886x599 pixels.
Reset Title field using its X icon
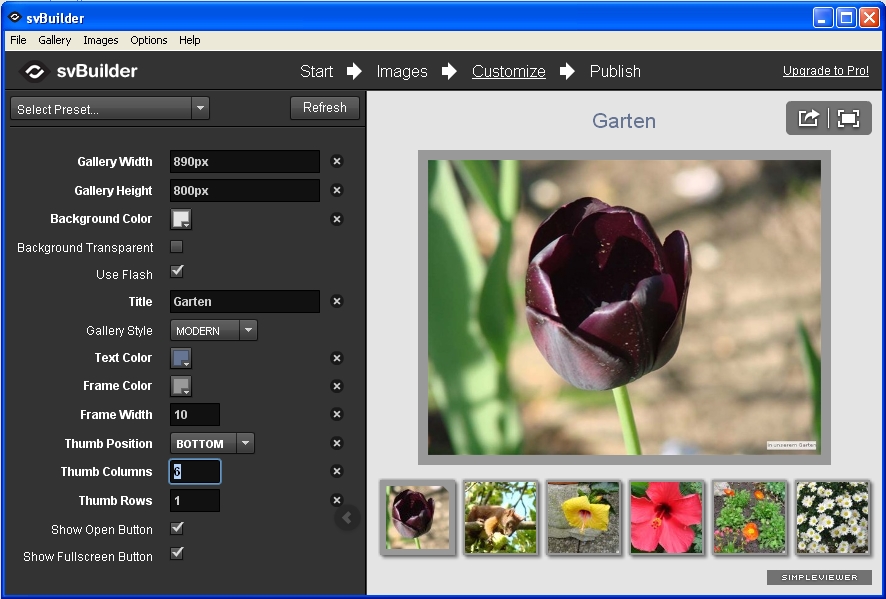[x=337, y=301]
